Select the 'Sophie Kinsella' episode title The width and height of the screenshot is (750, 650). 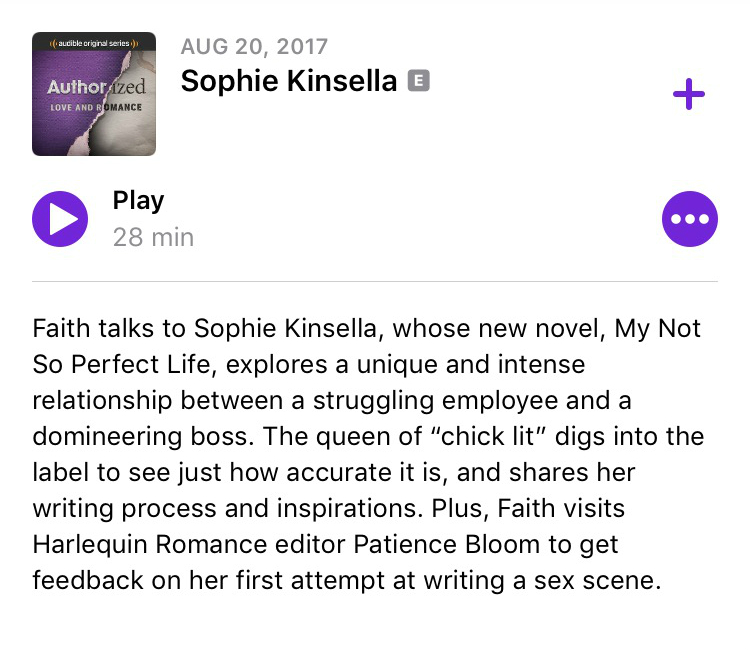click(289, 81)
